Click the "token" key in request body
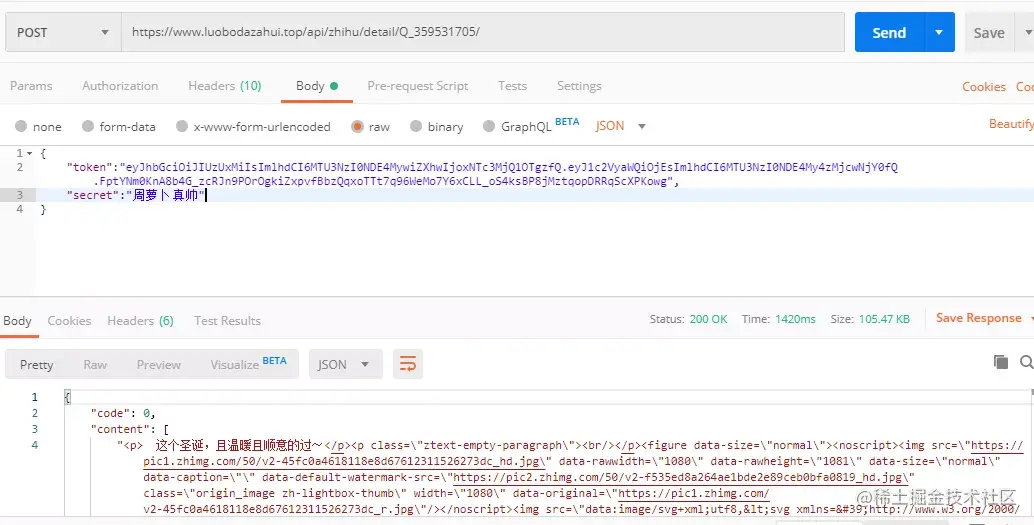Screen dimensions: 1034x525 pos(89,167)
